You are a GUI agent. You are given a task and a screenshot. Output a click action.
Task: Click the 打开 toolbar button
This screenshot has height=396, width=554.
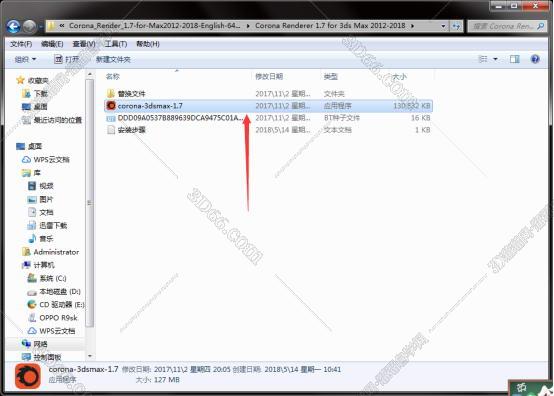point(66,59)
